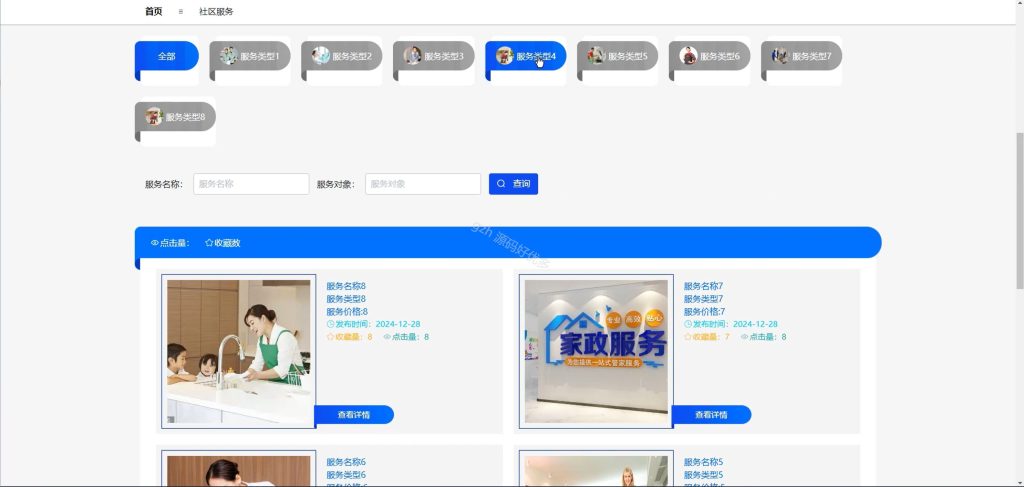Filter by 服务类型3 tab
Viewport: 1024px width, 487px height.
point(434,56)
